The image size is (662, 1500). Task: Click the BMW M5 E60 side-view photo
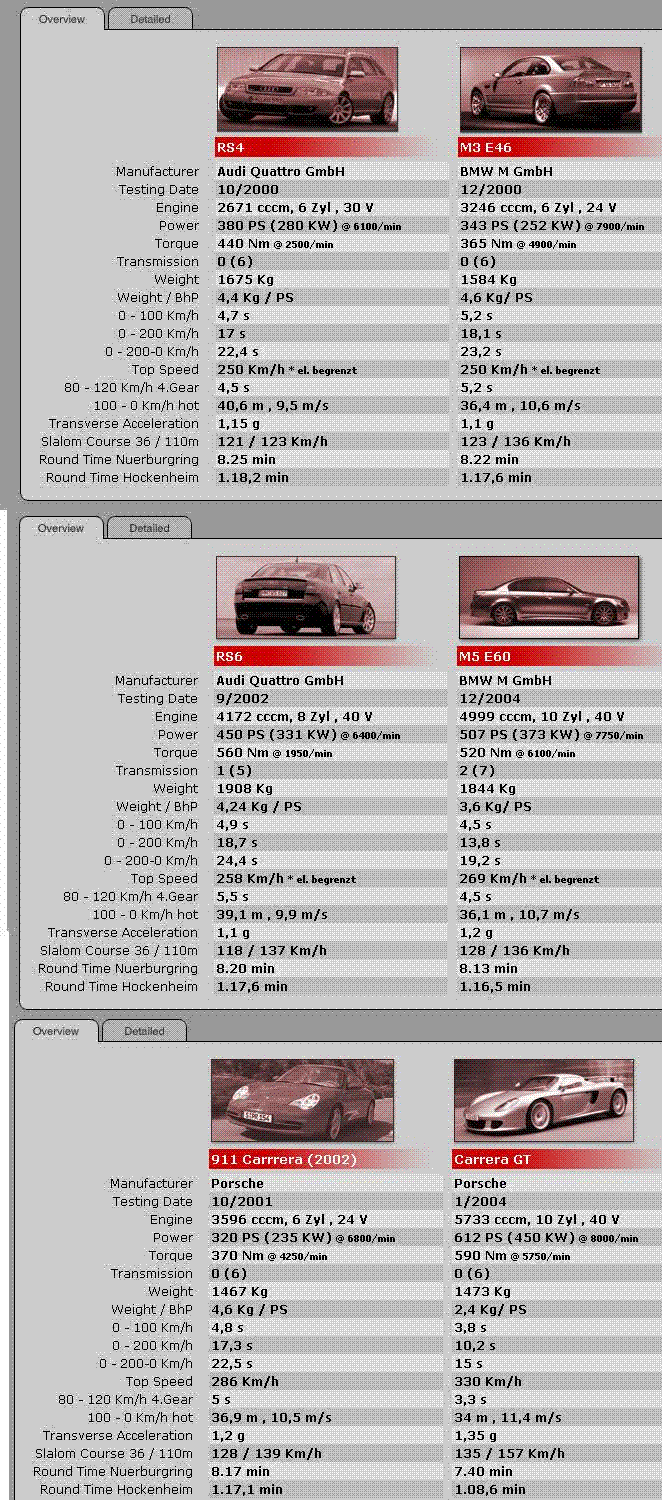coord(549,599)
